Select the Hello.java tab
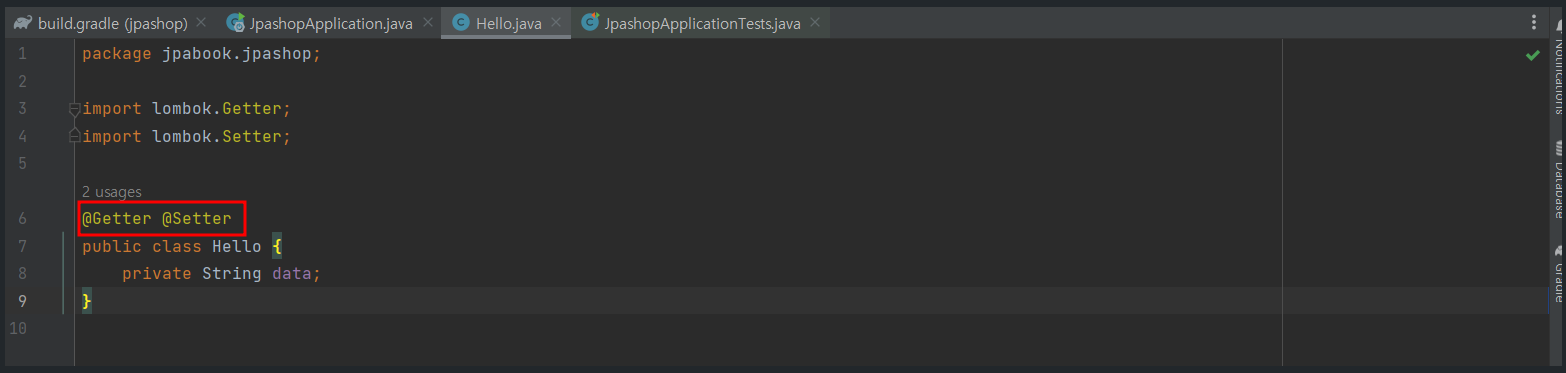 (509, 23)
